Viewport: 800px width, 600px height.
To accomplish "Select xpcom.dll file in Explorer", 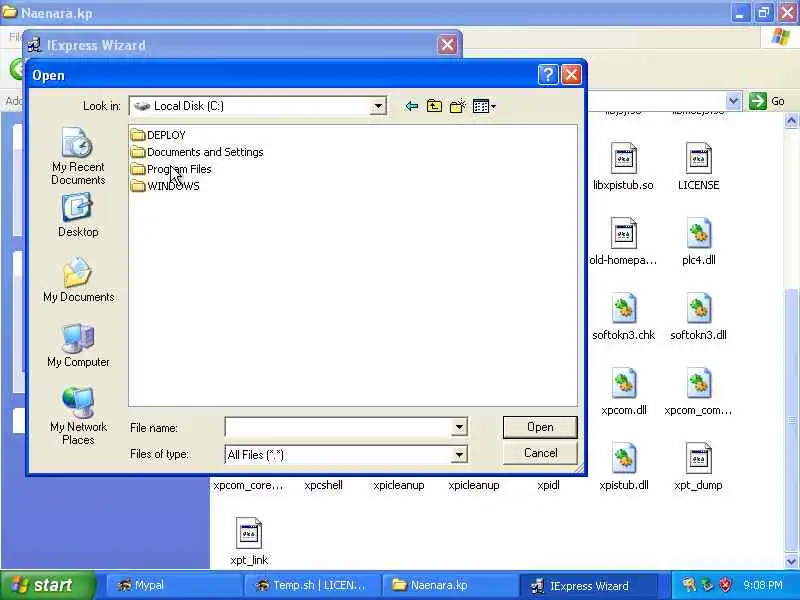I will 623,392.
